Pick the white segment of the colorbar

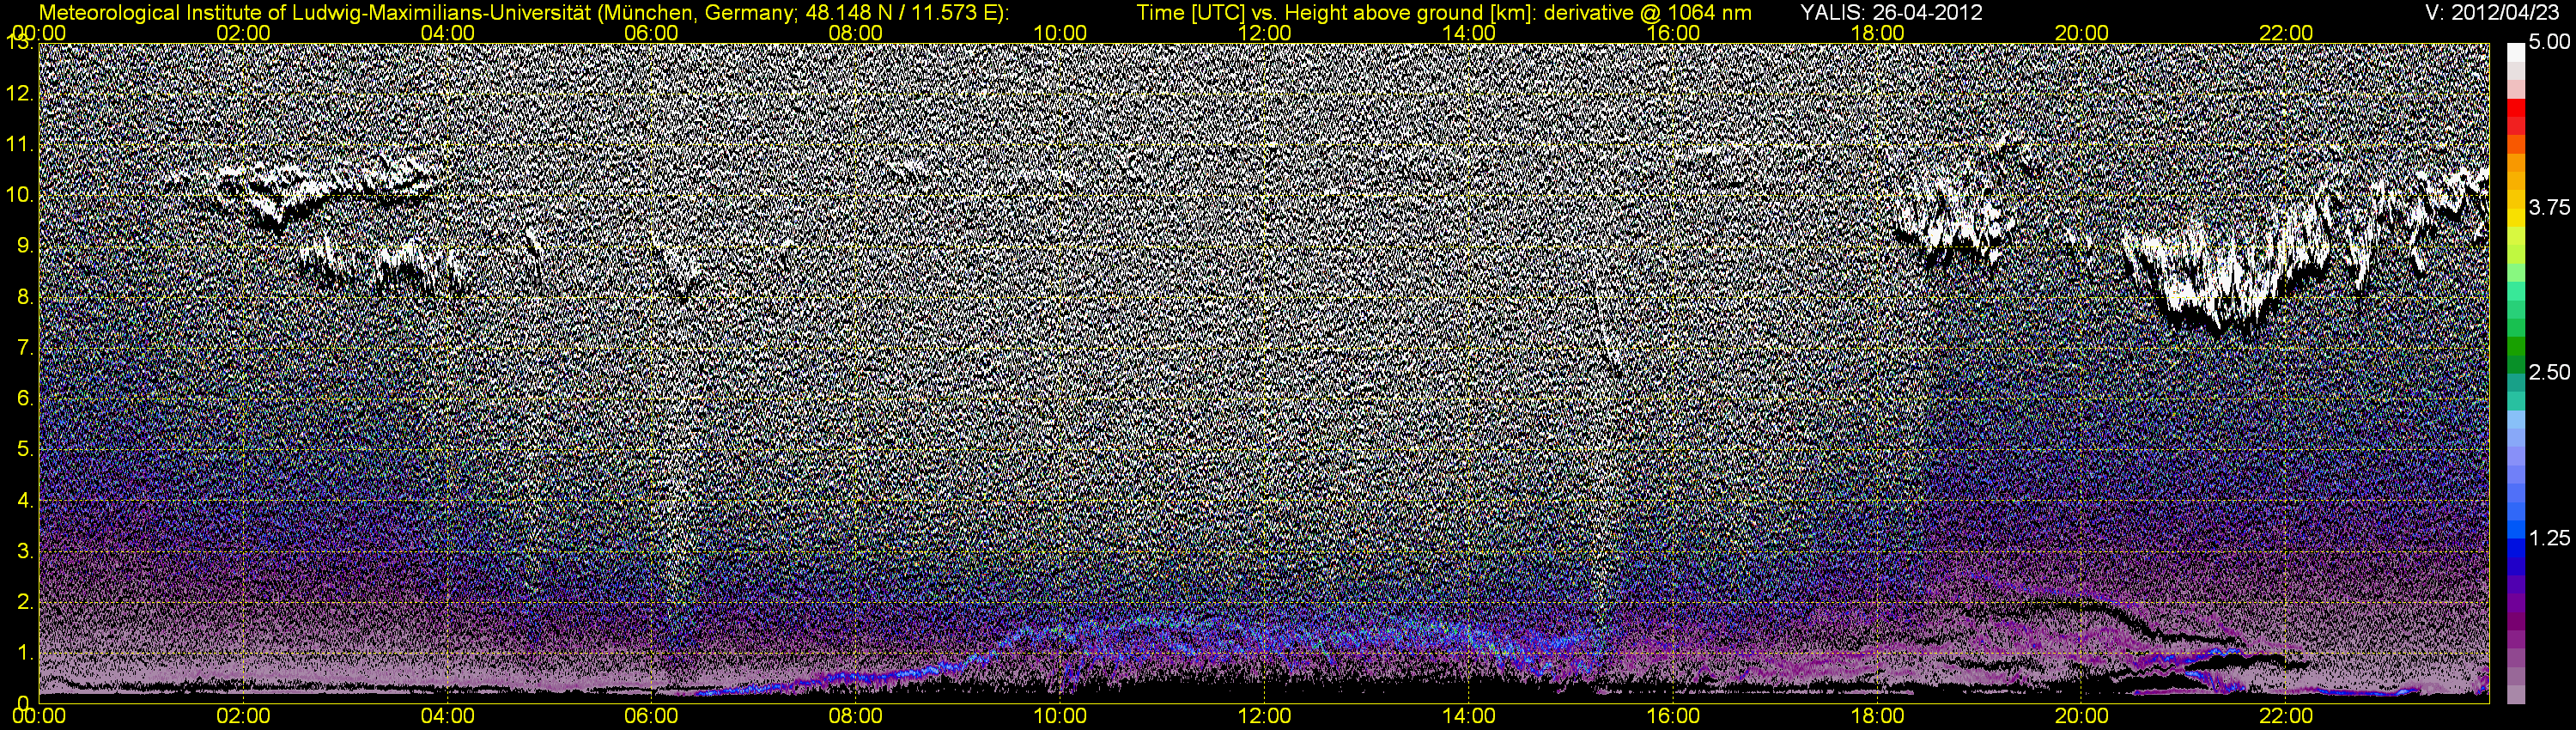(2515, 52)
